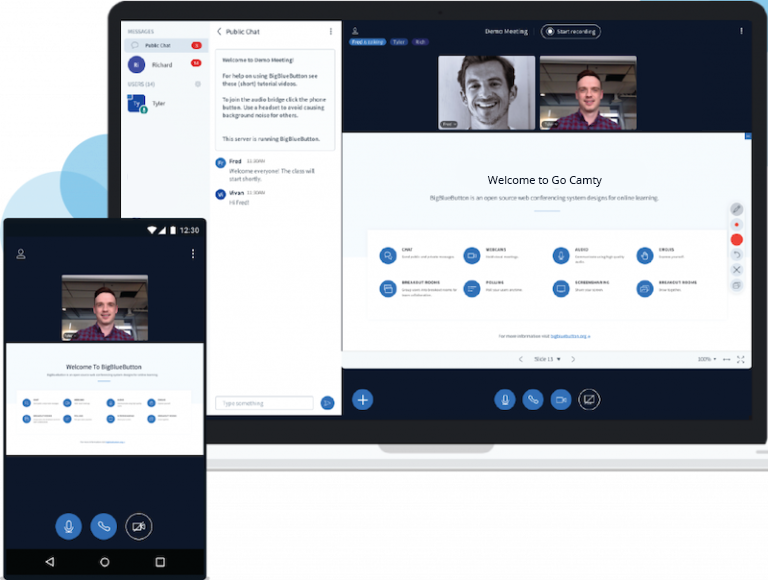Toggle the webcam button in laptop toolbar
This screenshot has height=580, width=768.
(561, 399)
